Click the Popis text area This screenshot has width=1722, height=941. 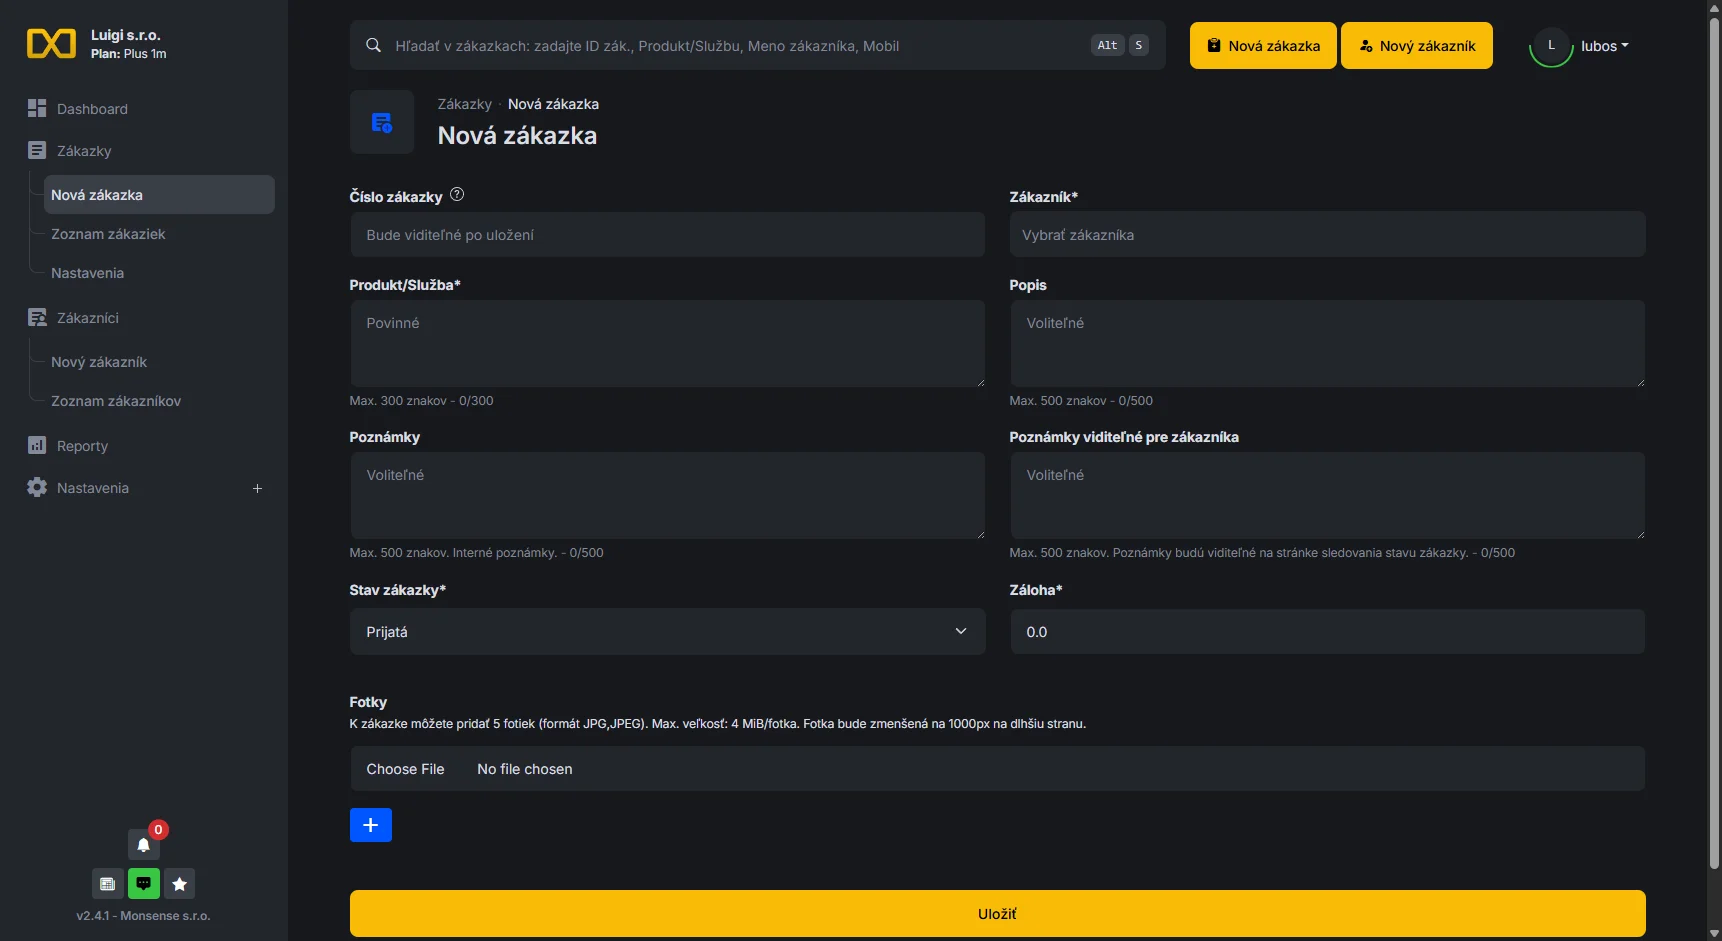point(1327,344)
